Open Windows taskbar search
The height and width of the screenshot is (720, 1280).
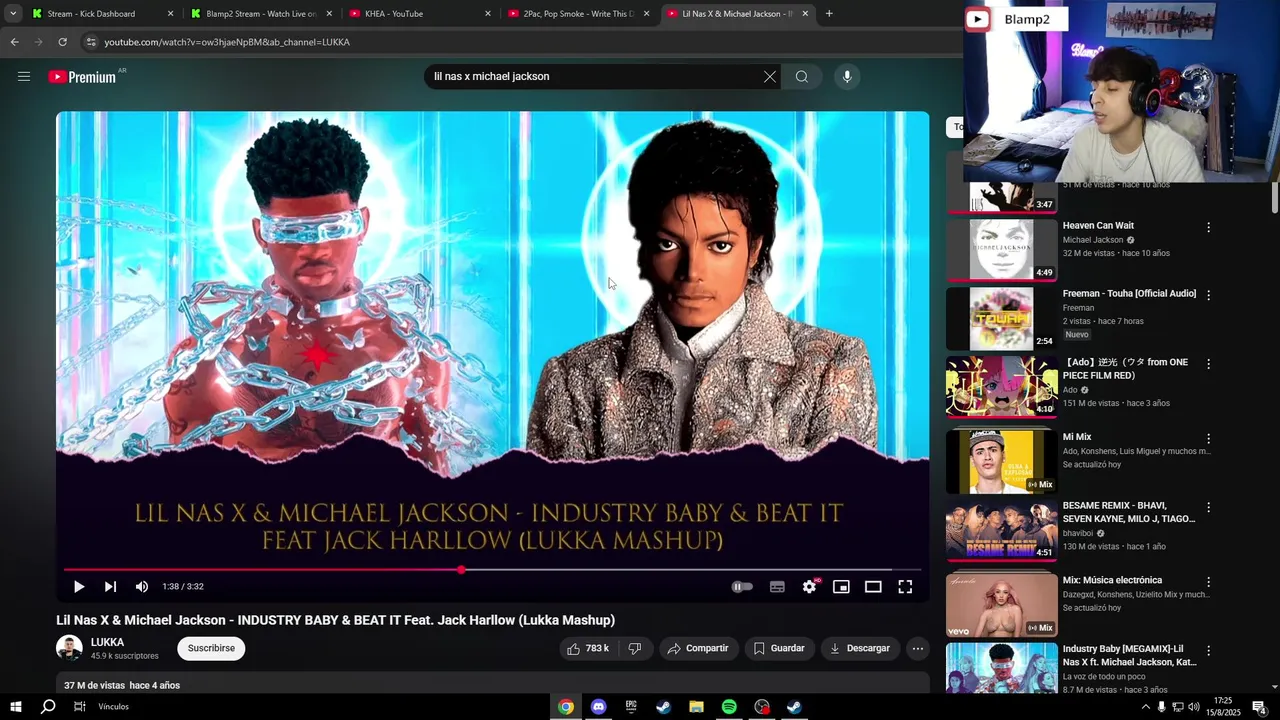coord(48,707)
